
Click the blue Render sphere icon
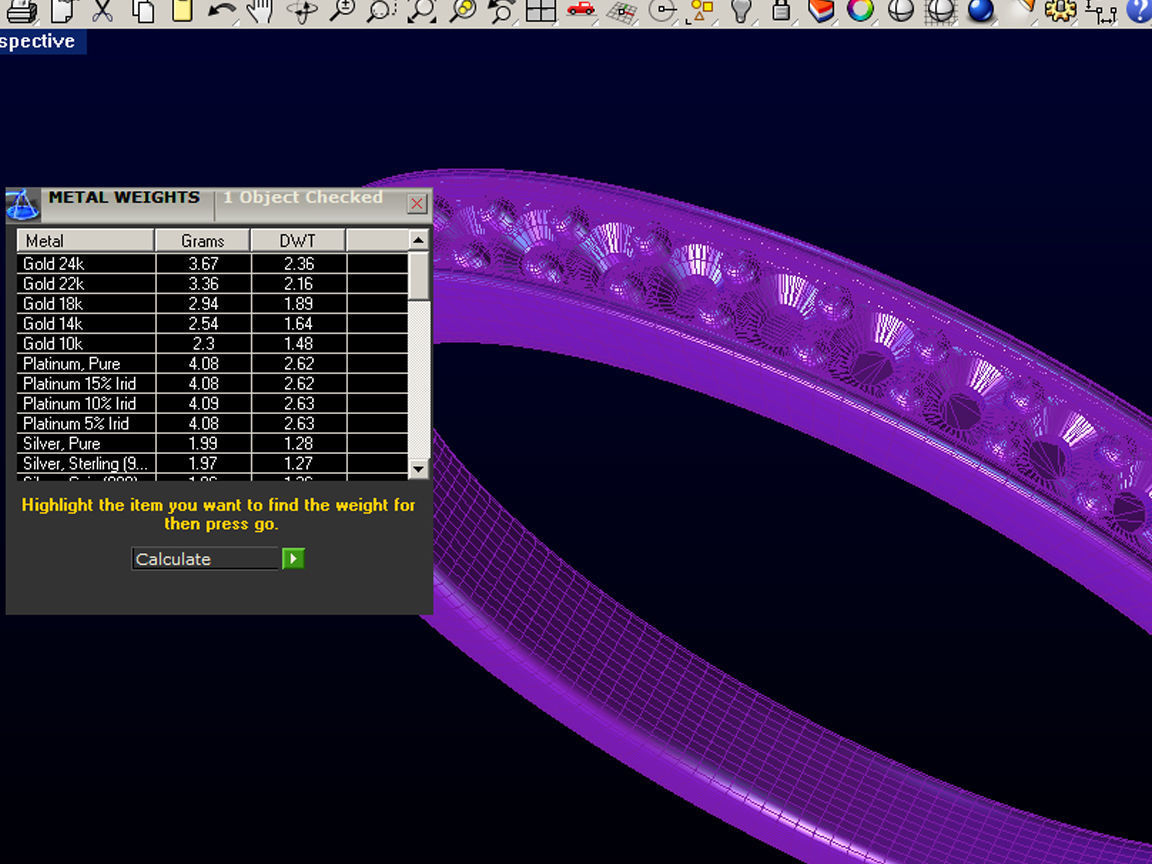tap(981, 10)
